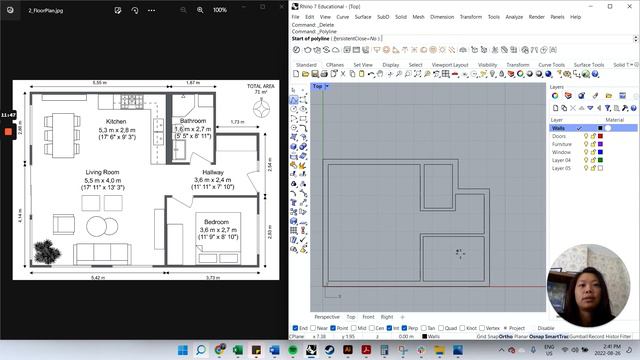
Task: Enable the Mid osnap checkbox
Action: [353, 328]
